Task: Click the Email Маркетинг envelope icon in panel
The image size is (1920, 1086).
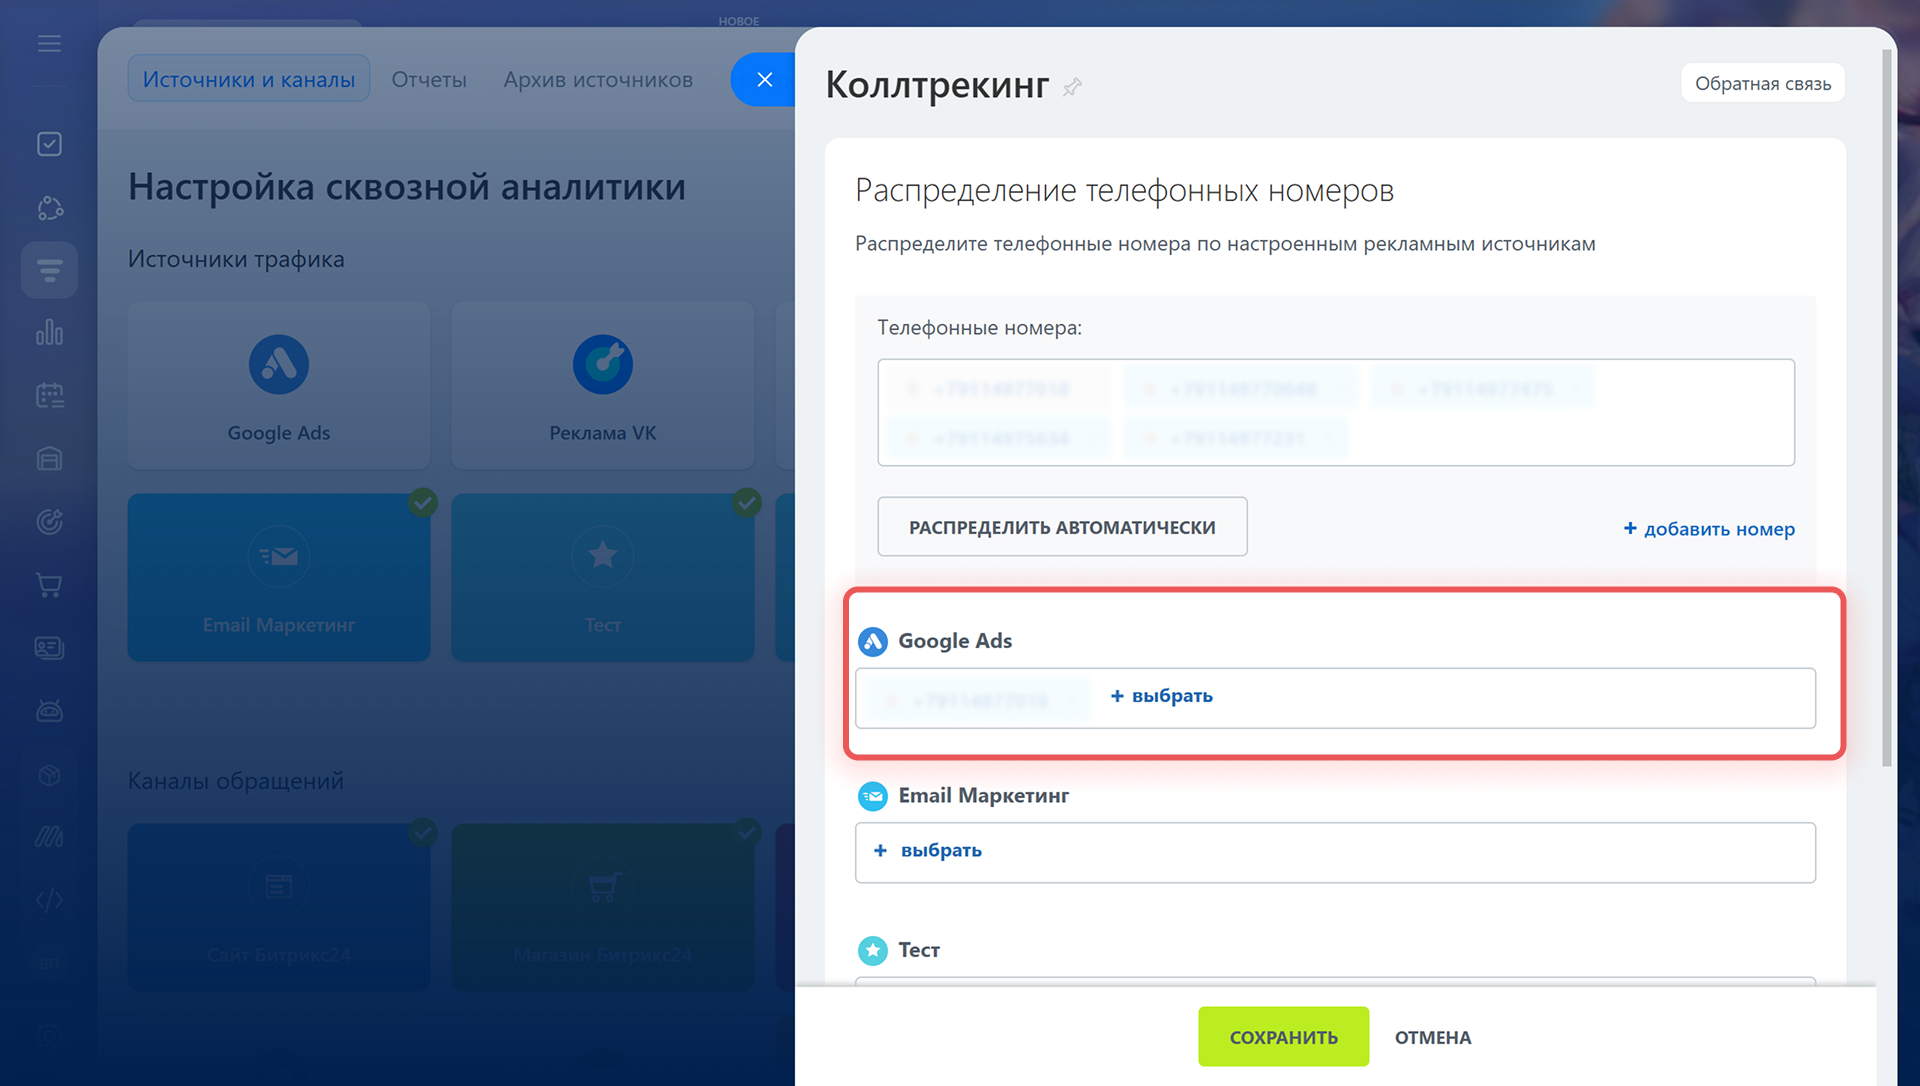Action: point(873,796)
